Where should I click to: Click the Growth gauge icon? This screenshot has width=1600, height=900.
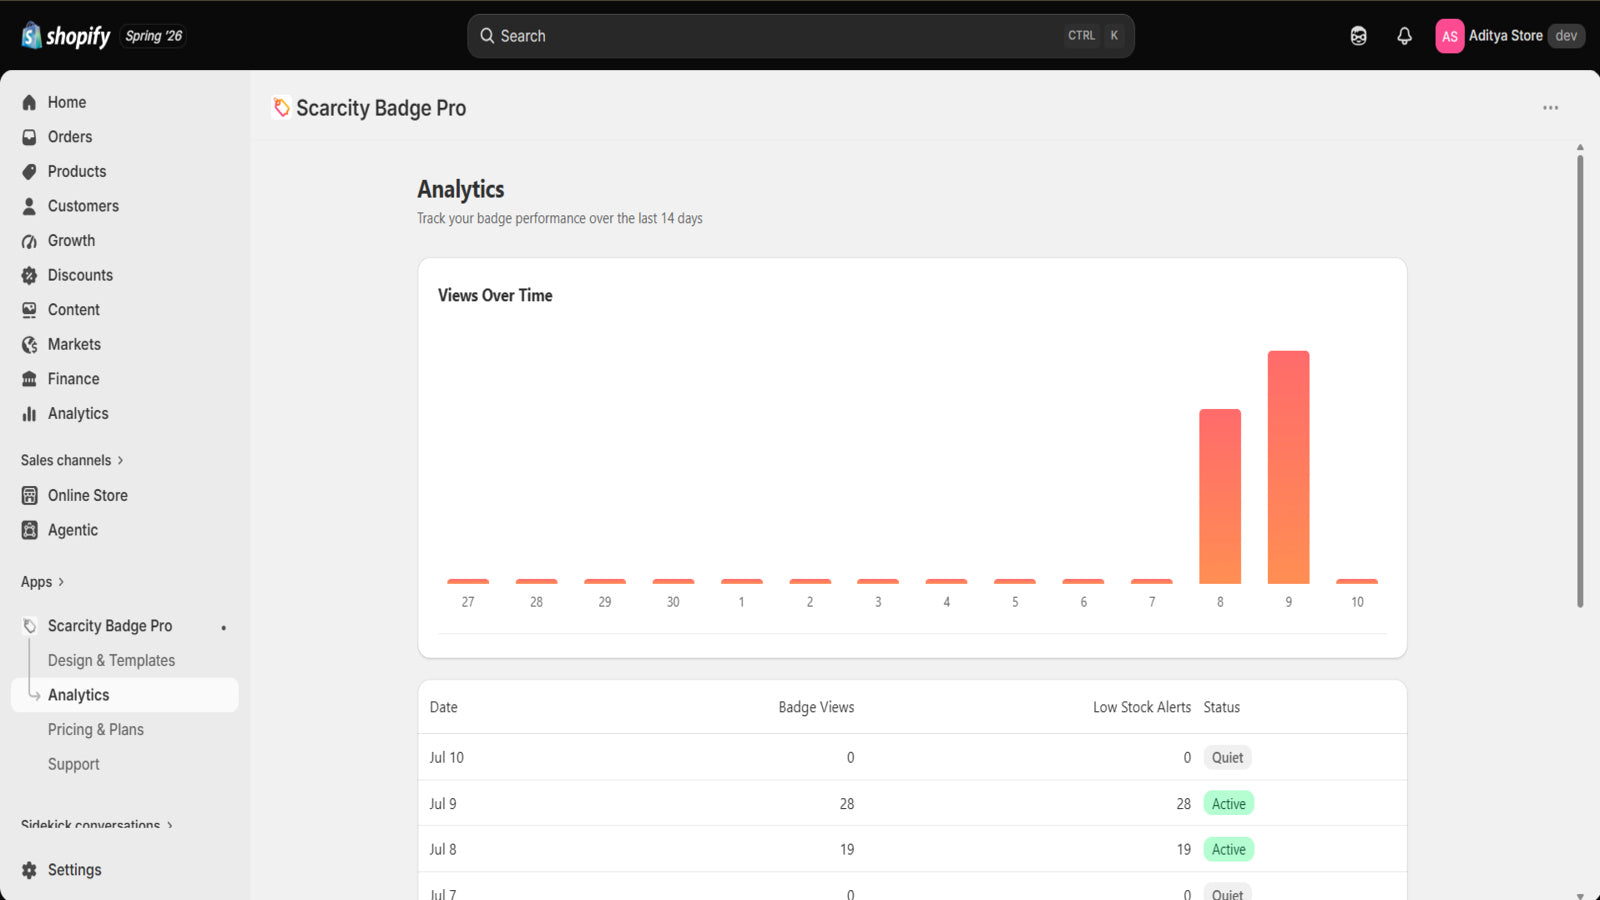pyautogui.click(x=29, y=241)
